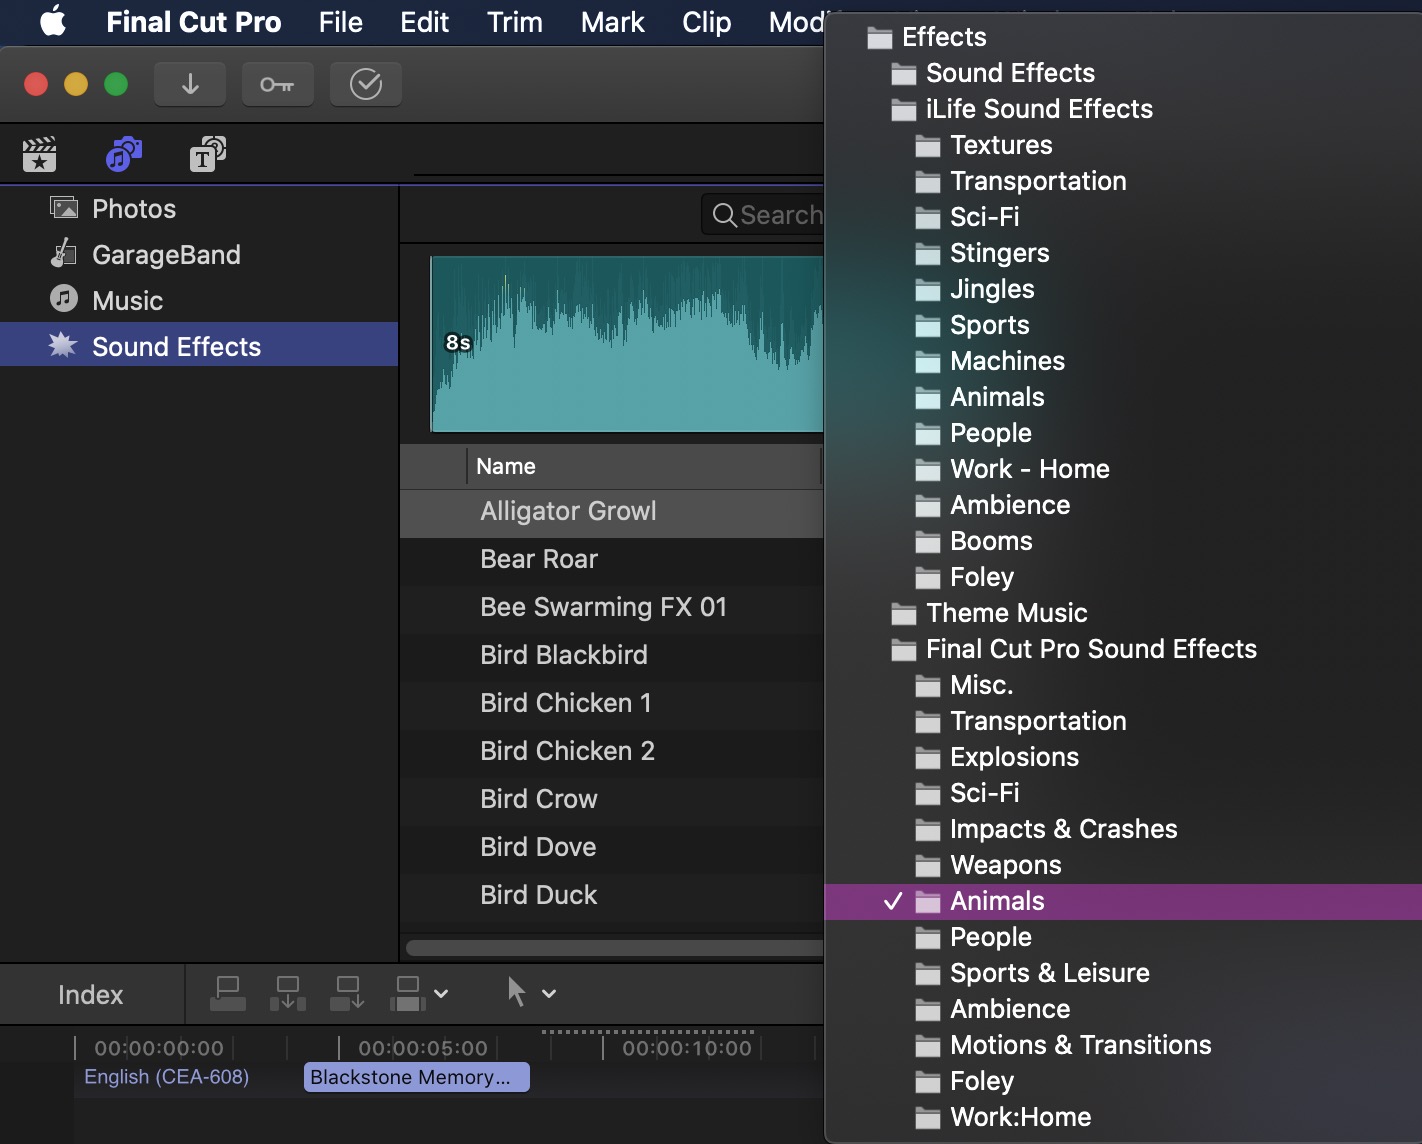The width and height of the screenshot is (1422, 1144).
Task: Open the timeline Index button
Action: [x=91, y=995]
